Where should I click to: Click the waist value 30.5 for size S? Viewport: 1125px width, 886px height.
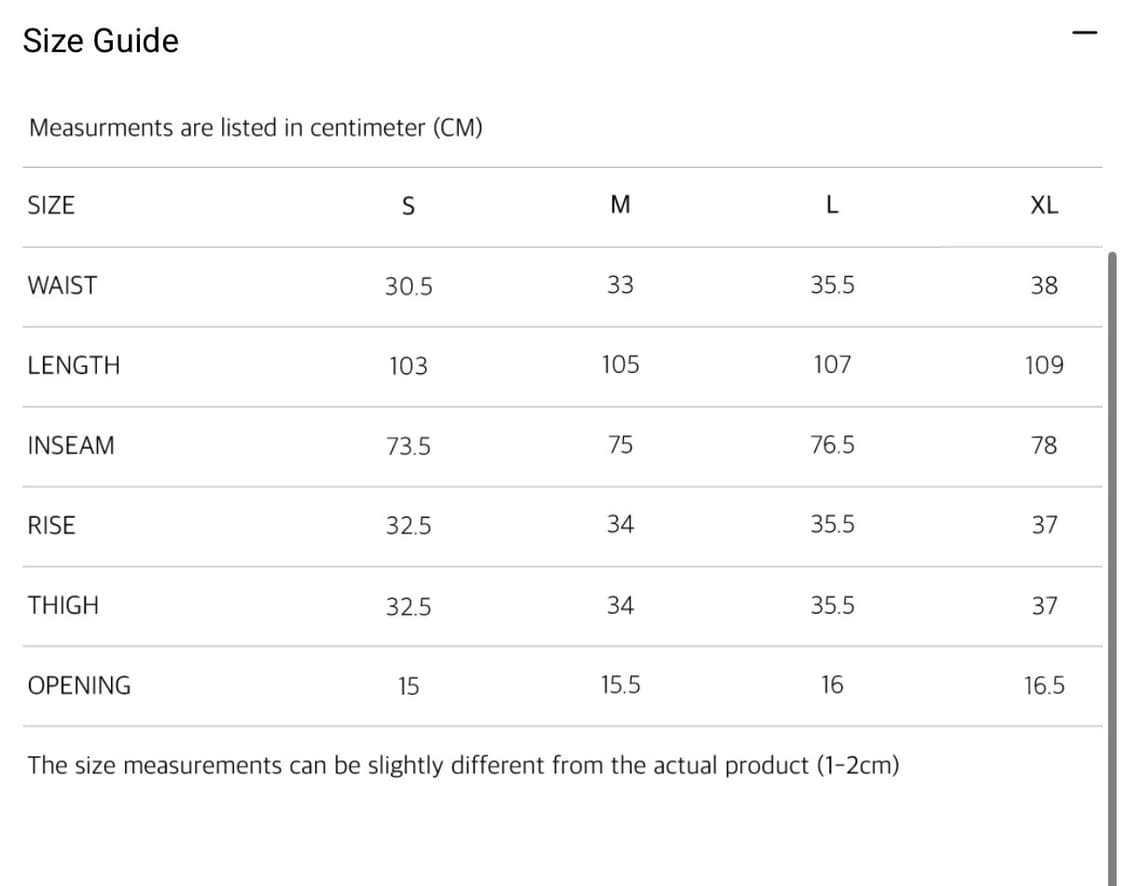tap(408, 286)
